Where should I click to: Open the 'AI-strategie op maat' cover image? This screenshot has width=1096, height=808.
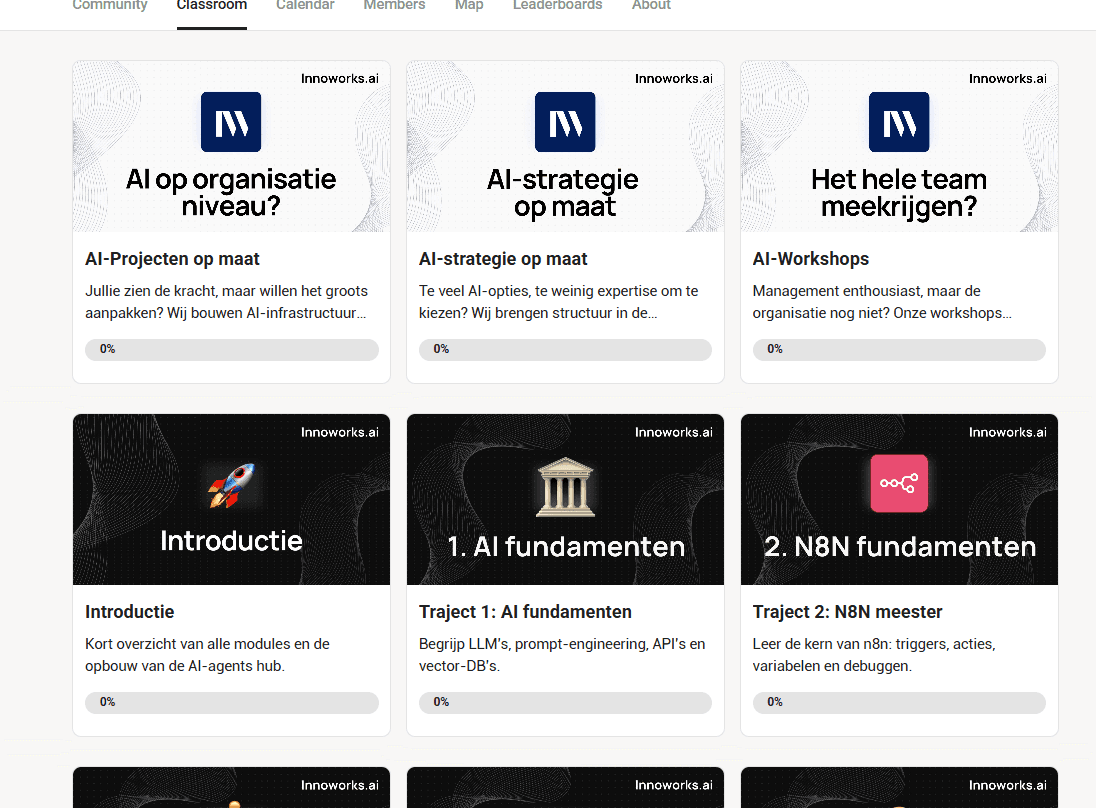click(565, 146)
